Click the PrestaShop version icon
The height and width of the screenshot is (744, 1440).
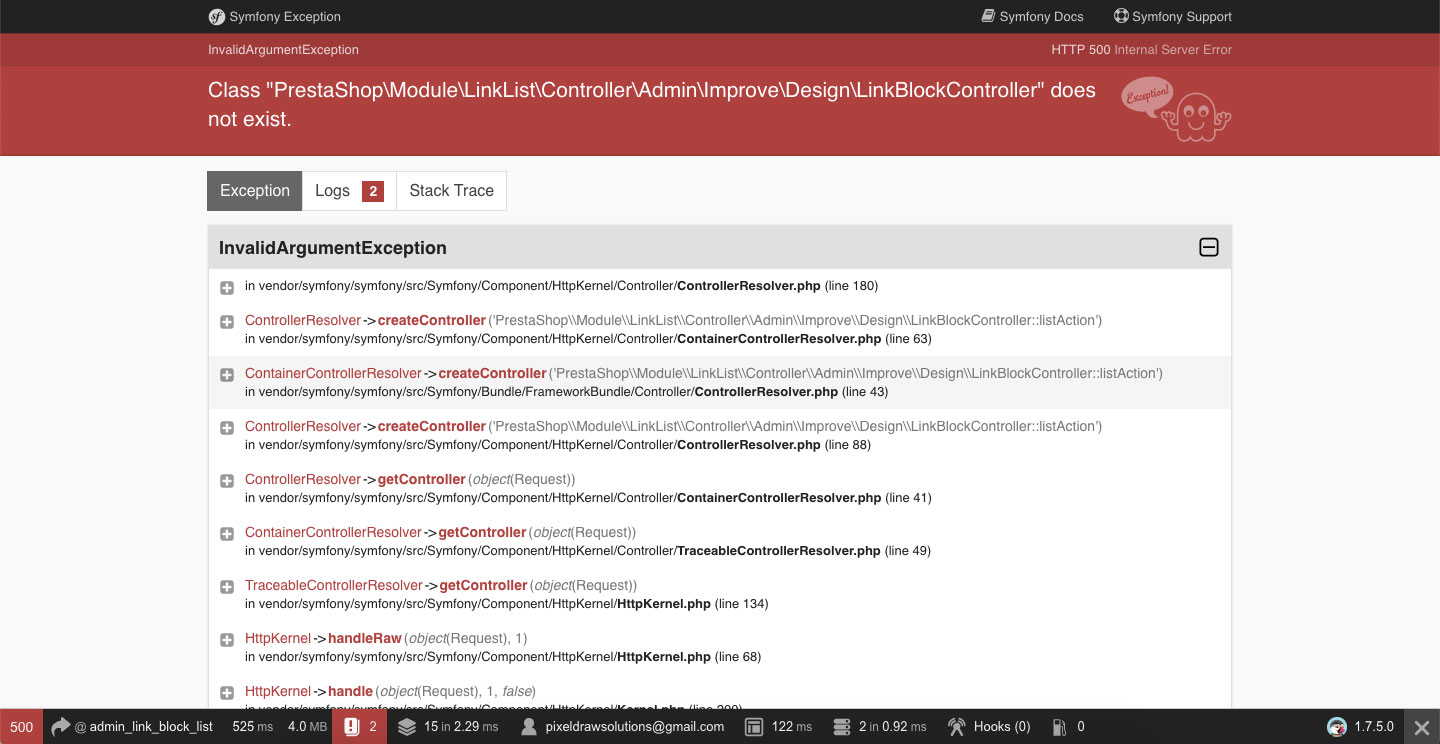(x=1336, y=727)
